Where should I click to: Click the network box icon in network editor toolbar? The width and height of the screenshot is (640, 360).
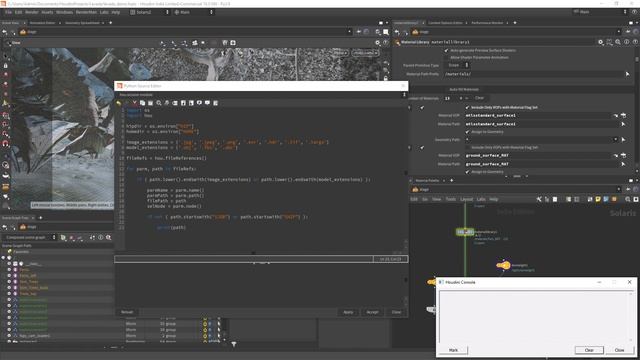coord(606,199)
